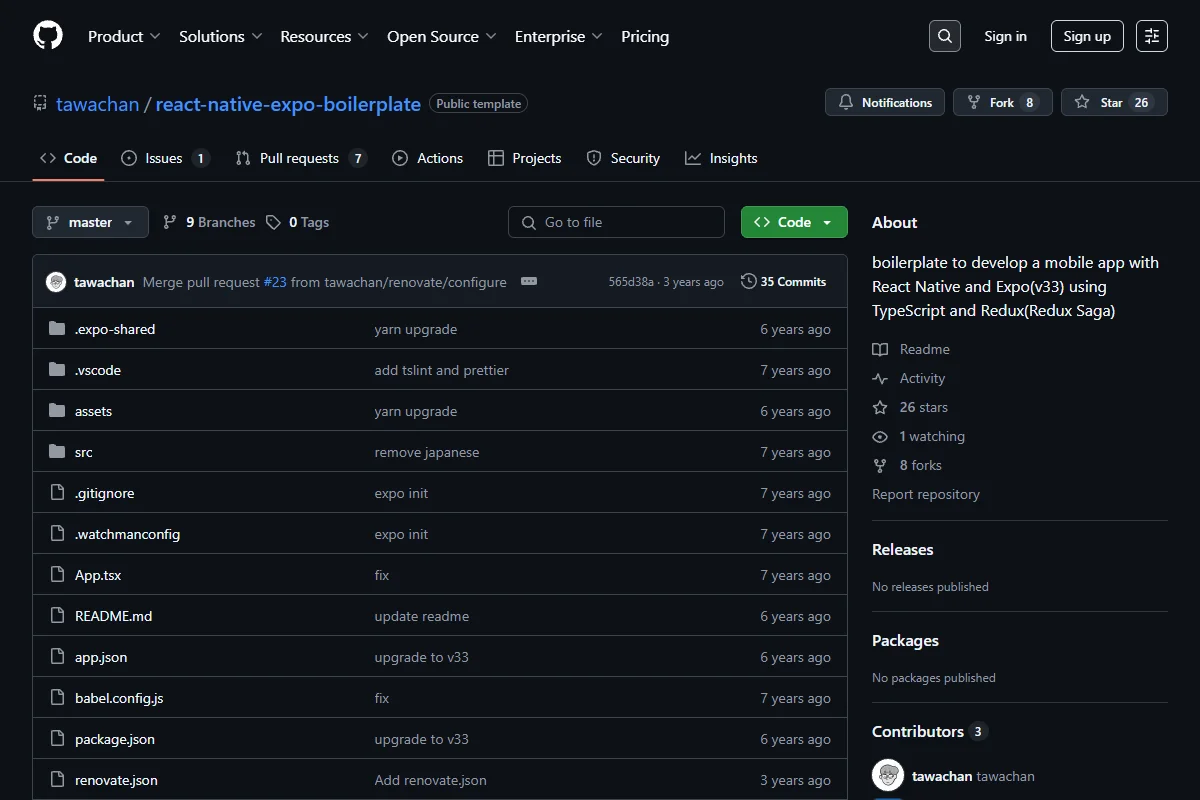This screenshot has height=800, width=1200.
Task: Open the src folder
Action: tap(84, 452)
